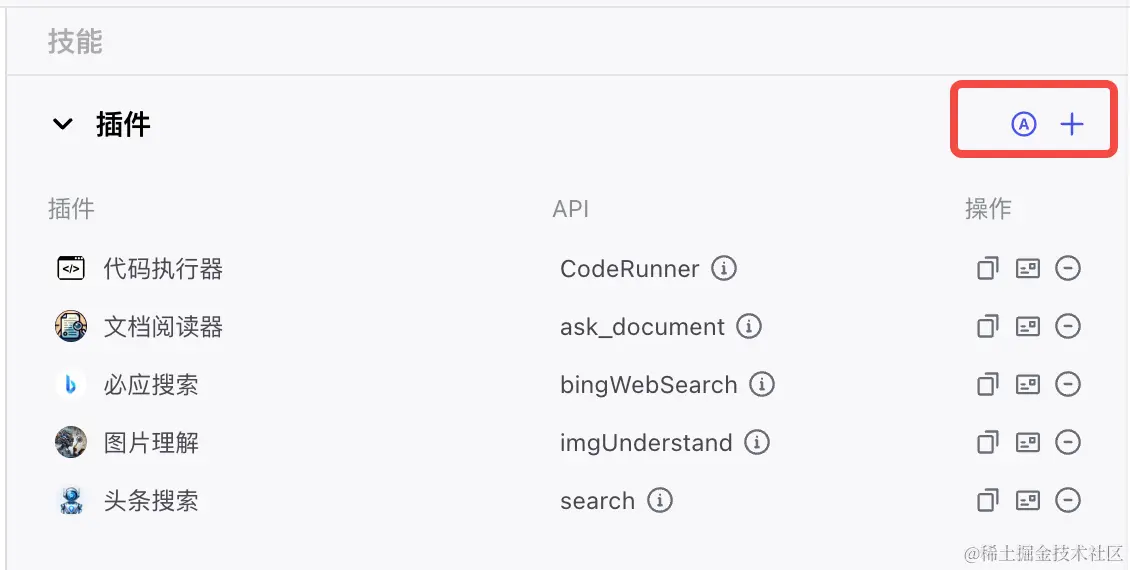Viewport: 1130px width, 570px height.
Task: Click the 必应搜索 plugin name
Action: [x=151, y=384]
